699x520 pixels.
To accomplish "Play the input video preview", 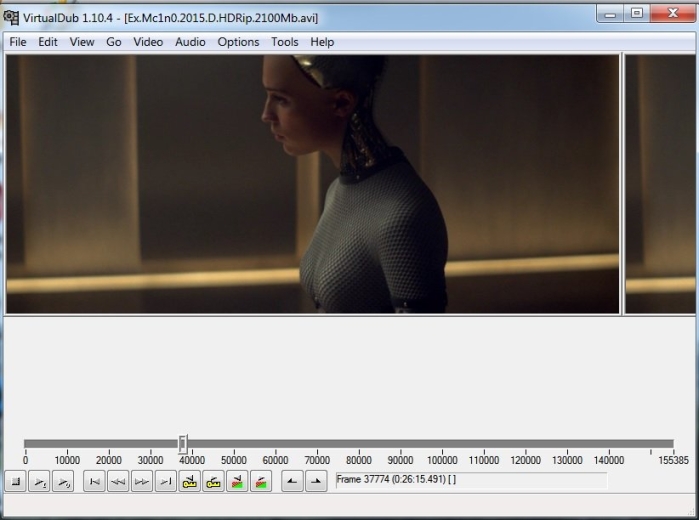I will click(x=39, y=482).
